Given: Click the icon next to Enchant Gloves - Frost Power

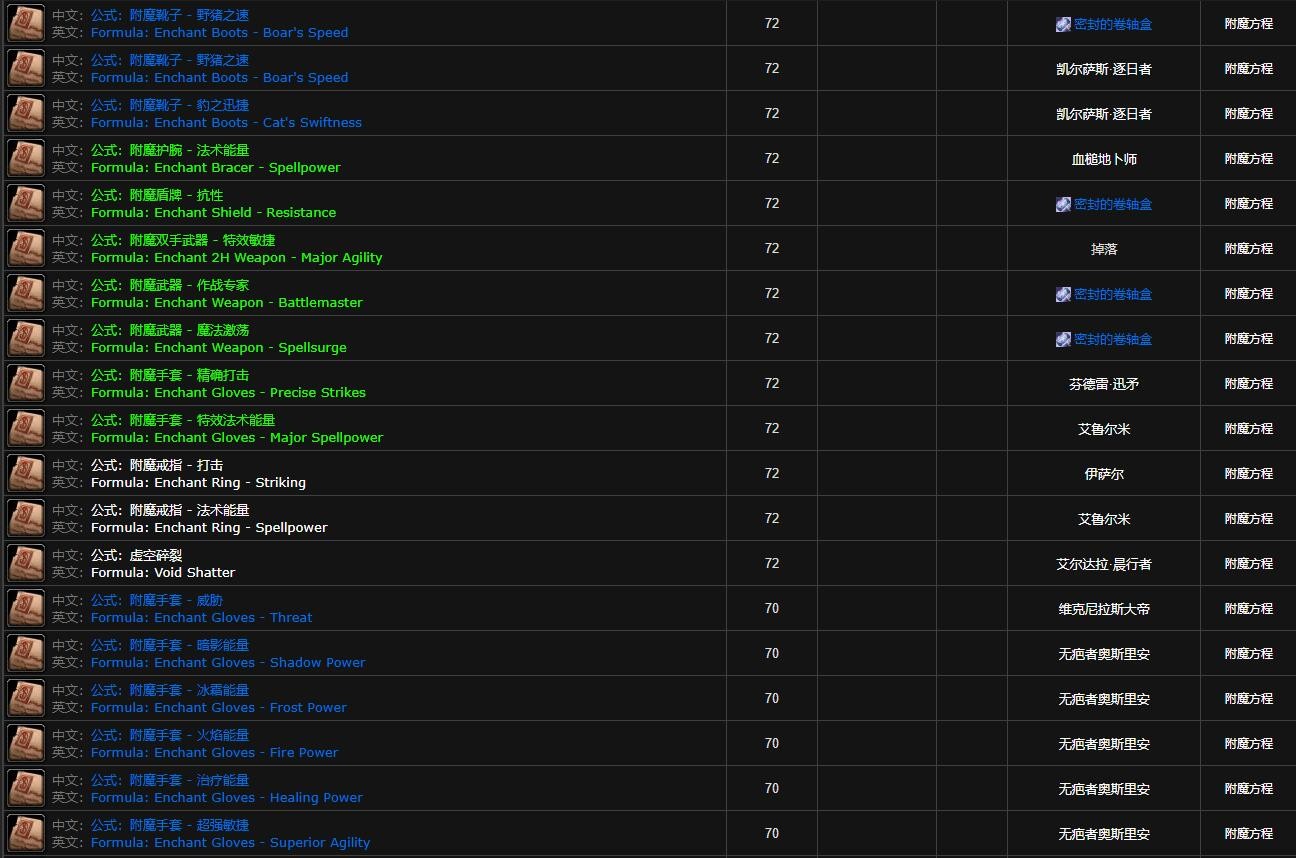Looking at the screenshot, I should point(26,699).
